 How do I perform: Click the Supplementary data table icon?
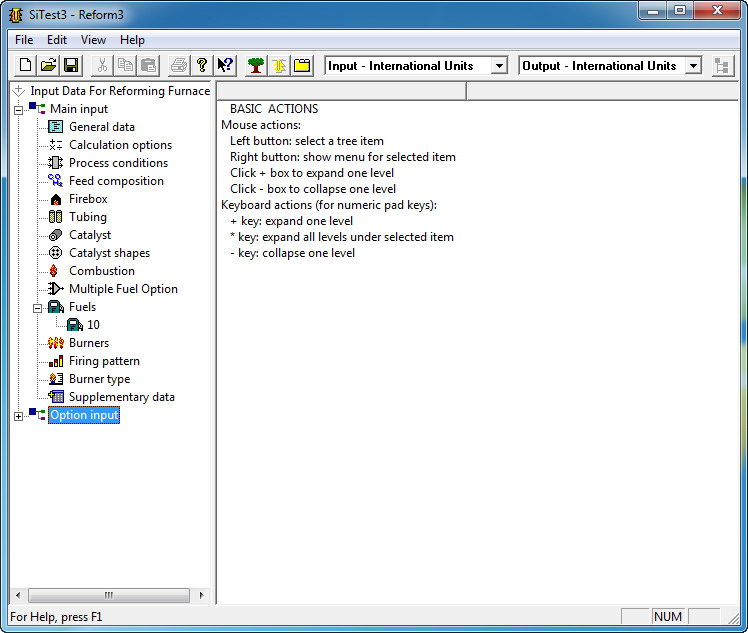tap(55, 397)
